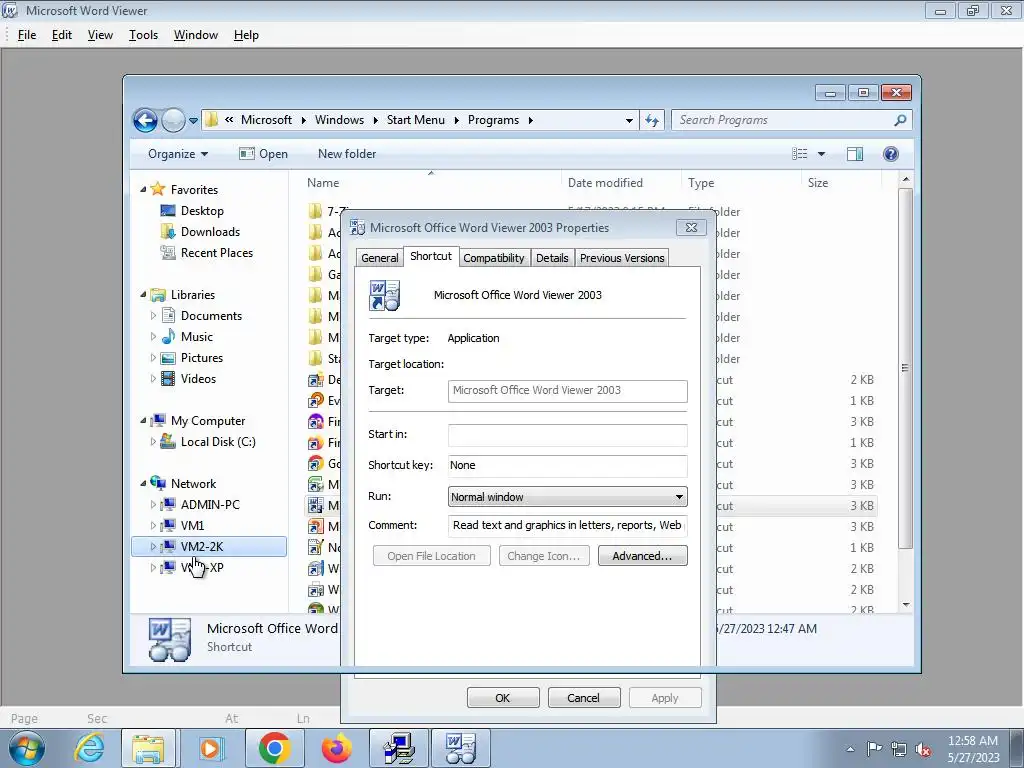Show hidden tray icons arrow
The width and height of the screenshot is (1024, 768).
click(850, 749)
